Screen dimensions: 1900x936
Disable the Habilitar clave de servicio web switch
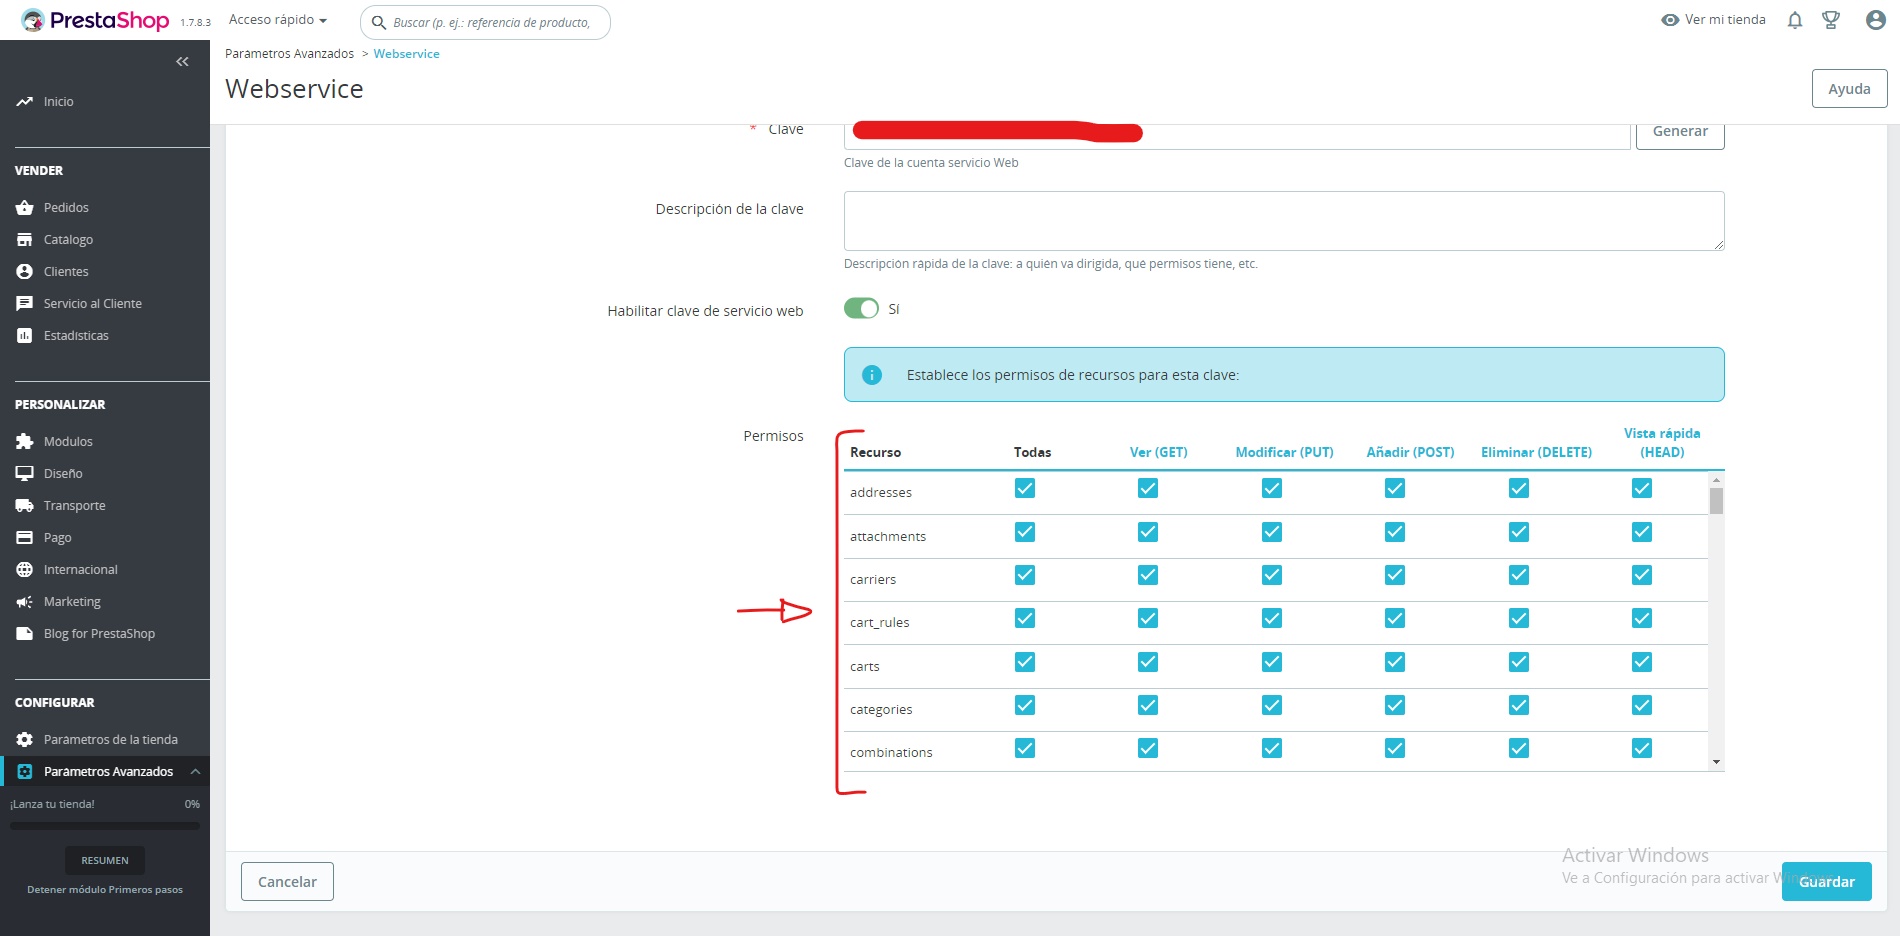(861, 309)
